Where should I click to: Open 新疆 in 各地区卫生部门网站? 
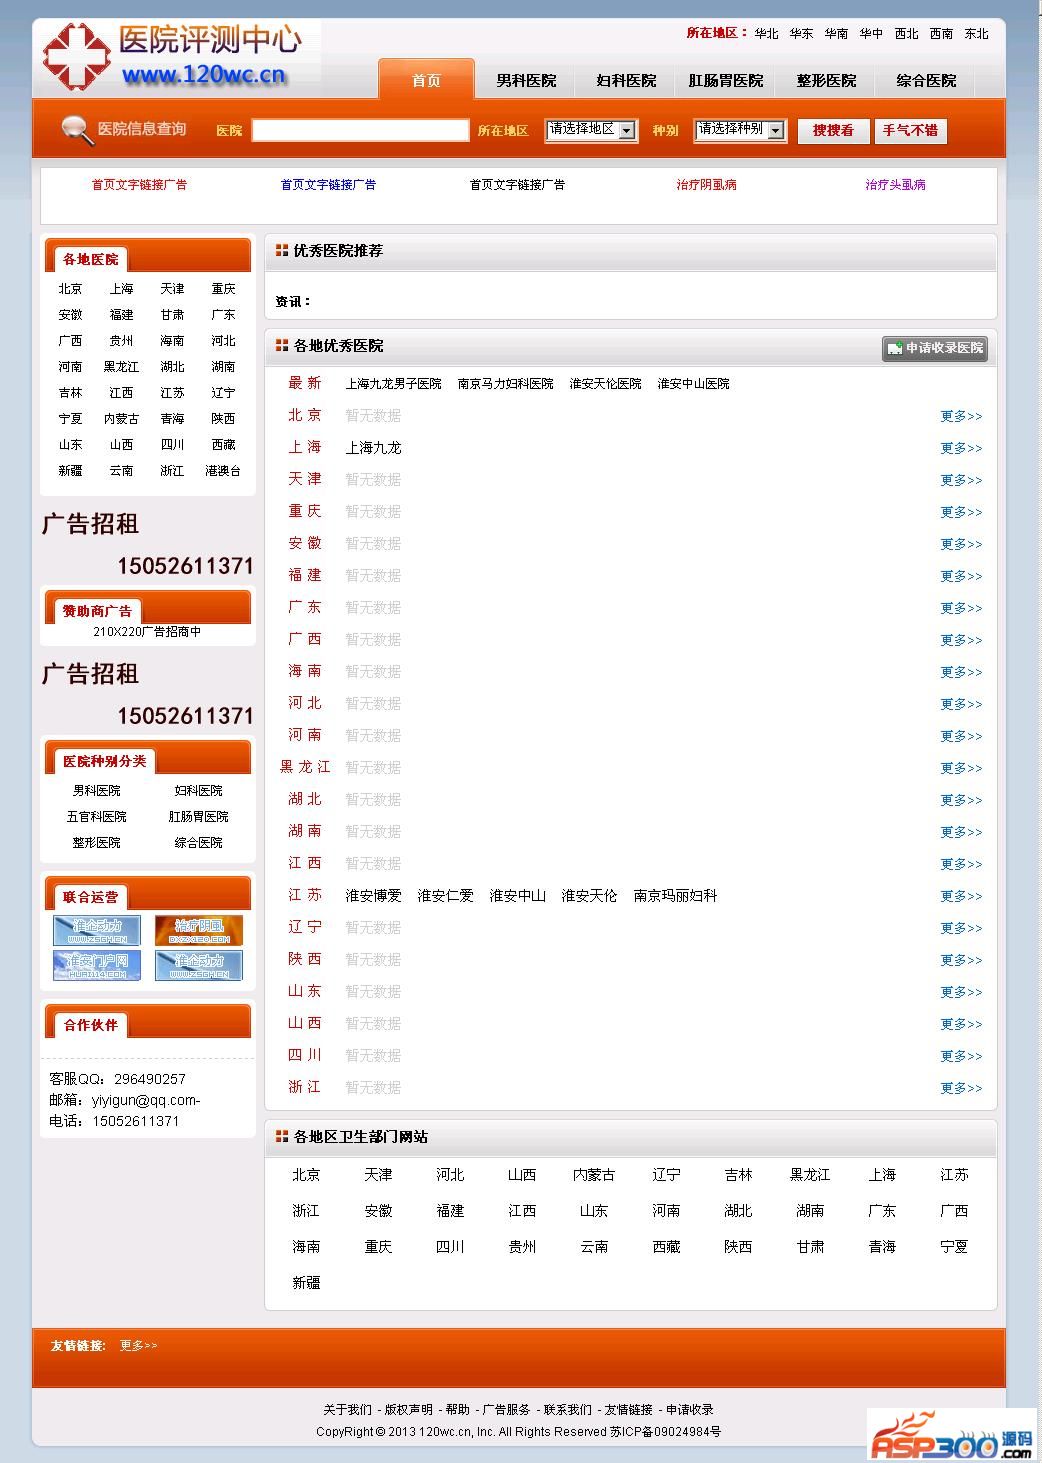click(x=306, y=1283)
